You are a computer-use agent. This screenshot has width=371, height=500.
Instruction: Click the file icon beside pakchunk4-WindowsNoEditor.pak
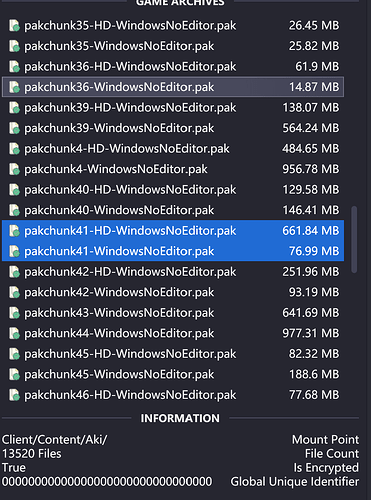click(x=14, y=169)
